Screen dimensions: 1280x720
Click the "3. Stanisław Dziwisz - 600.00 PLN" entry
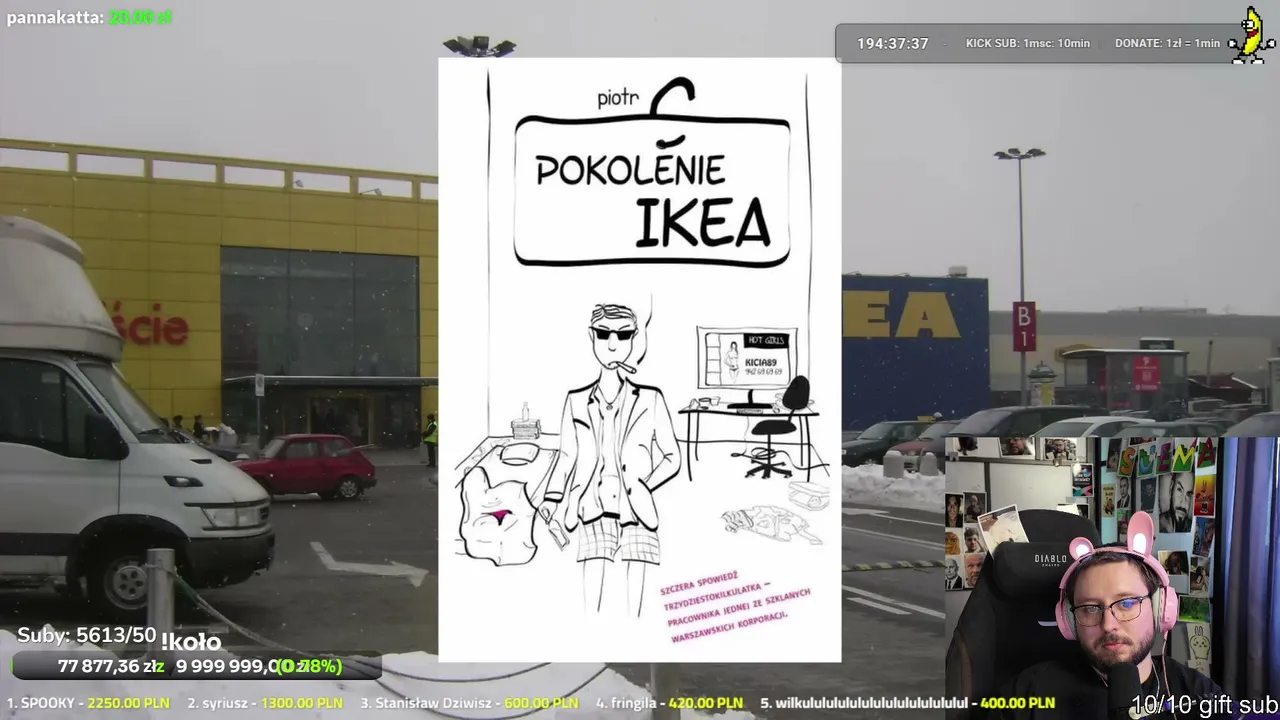tap(469, 703)
